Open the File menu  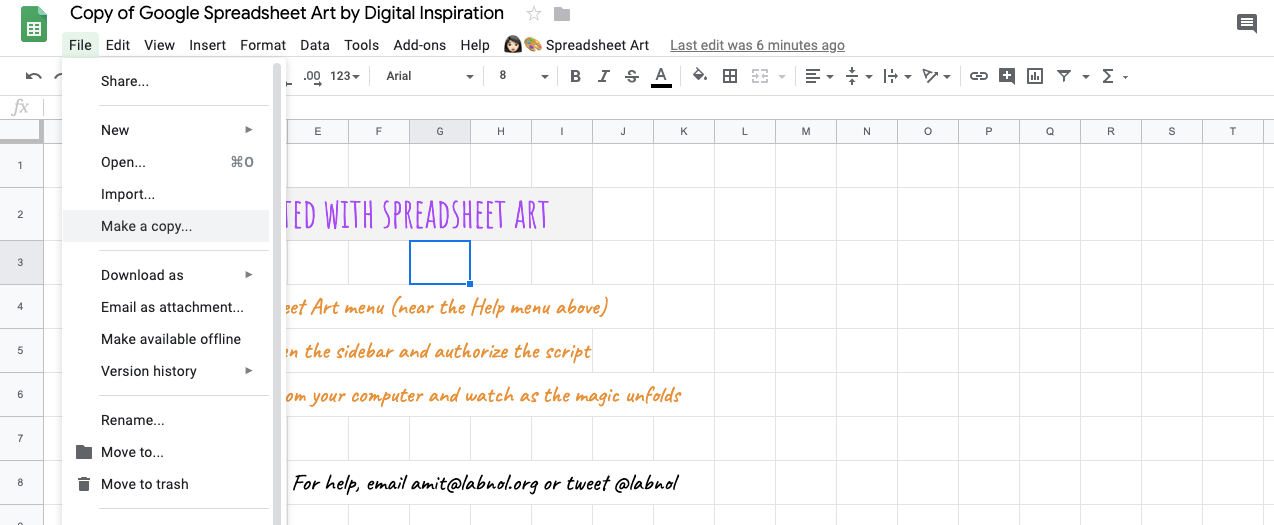[81, 45]
